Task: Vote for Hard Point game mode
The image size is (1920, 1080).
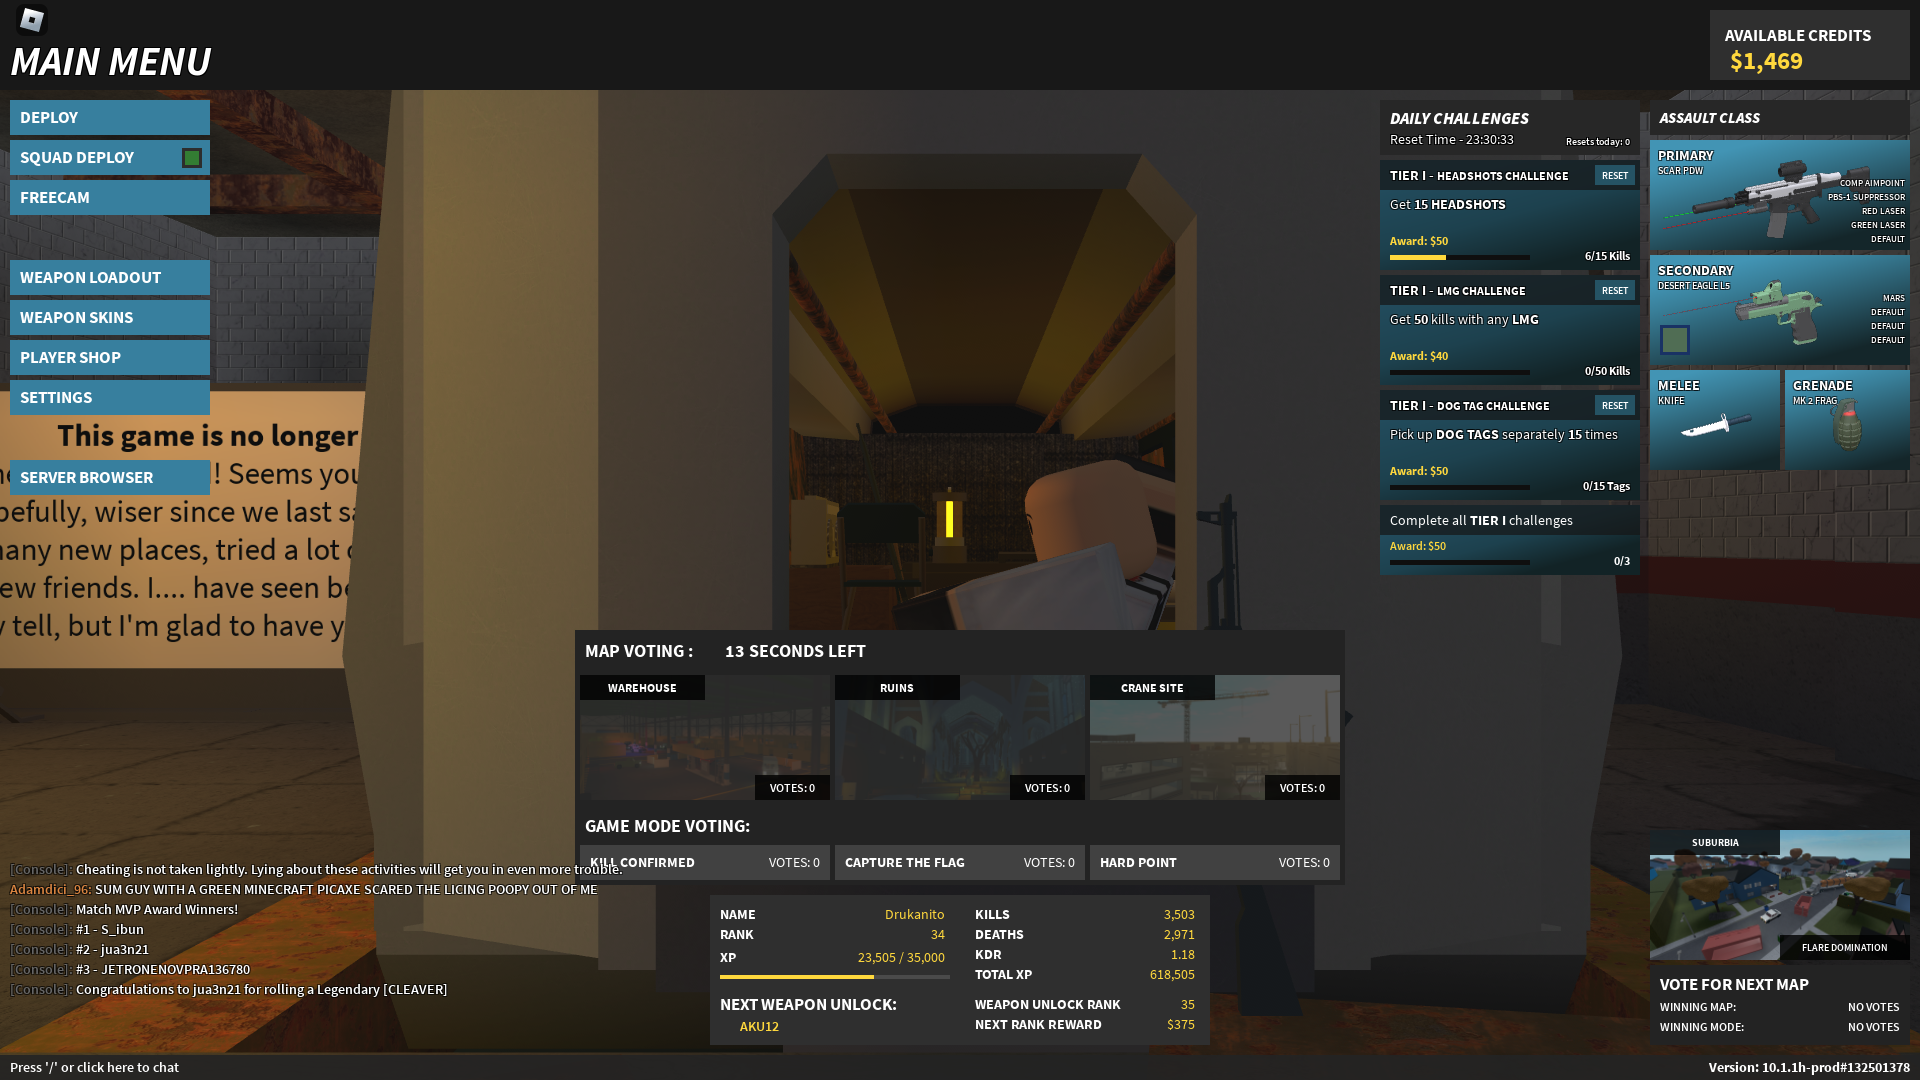Action: (1214, 862)
